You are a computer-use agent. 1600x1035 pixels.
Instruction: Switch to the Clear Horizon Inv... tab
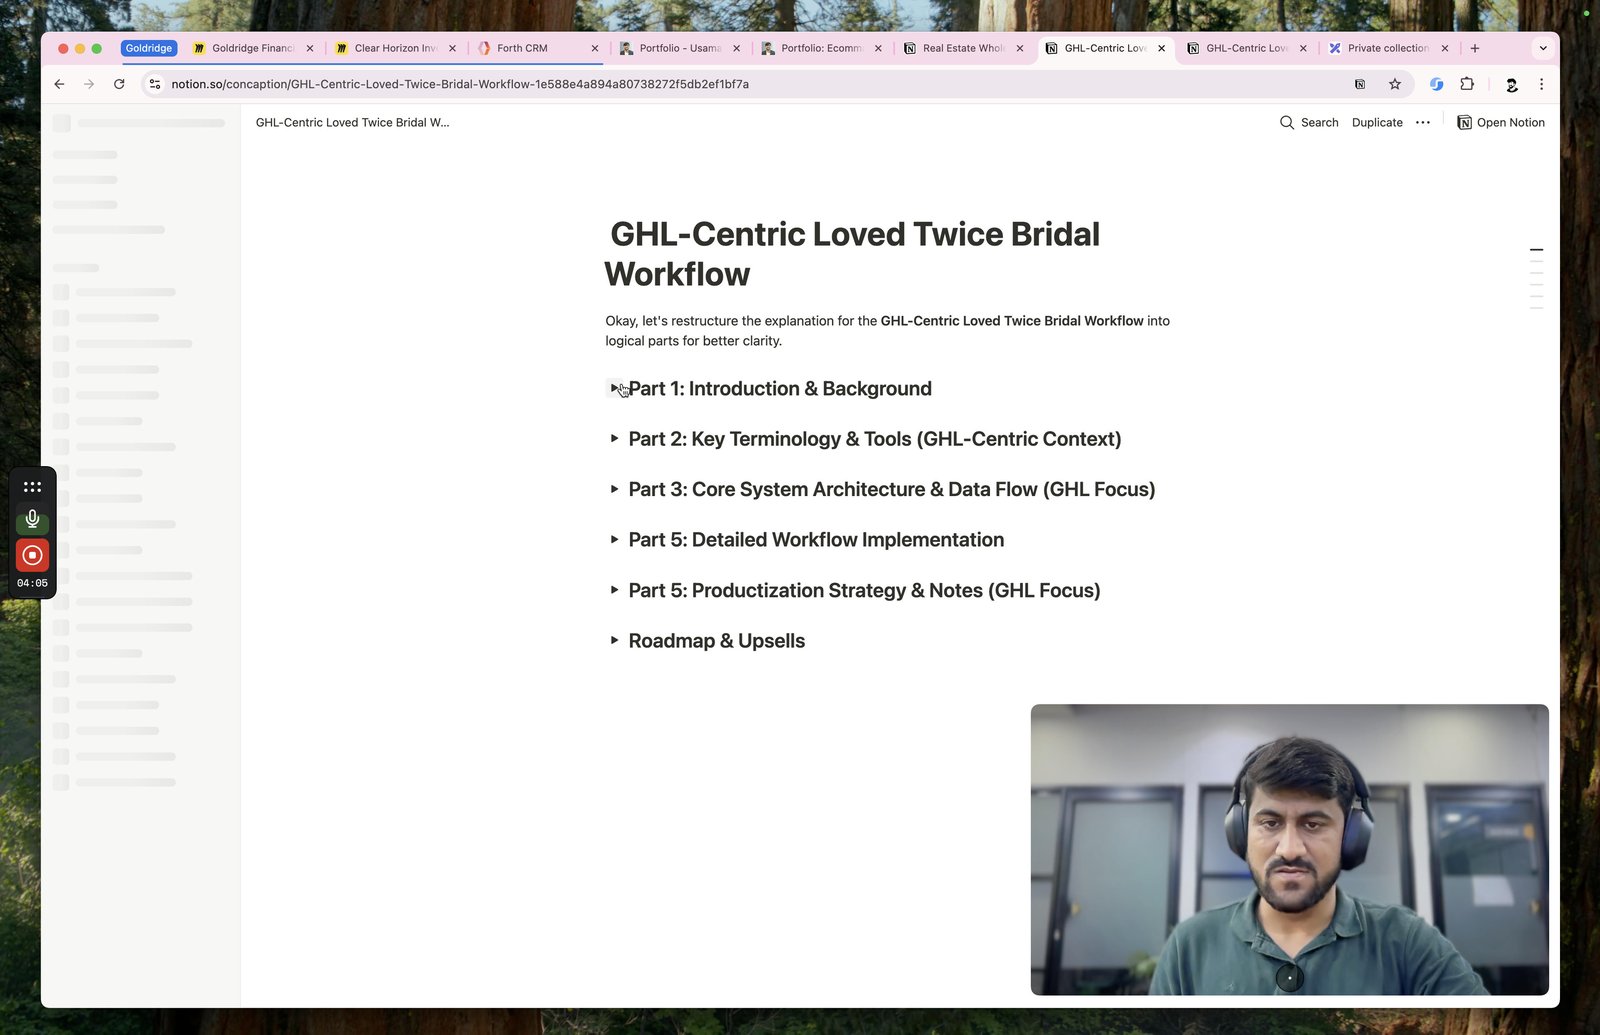point(395,48)
